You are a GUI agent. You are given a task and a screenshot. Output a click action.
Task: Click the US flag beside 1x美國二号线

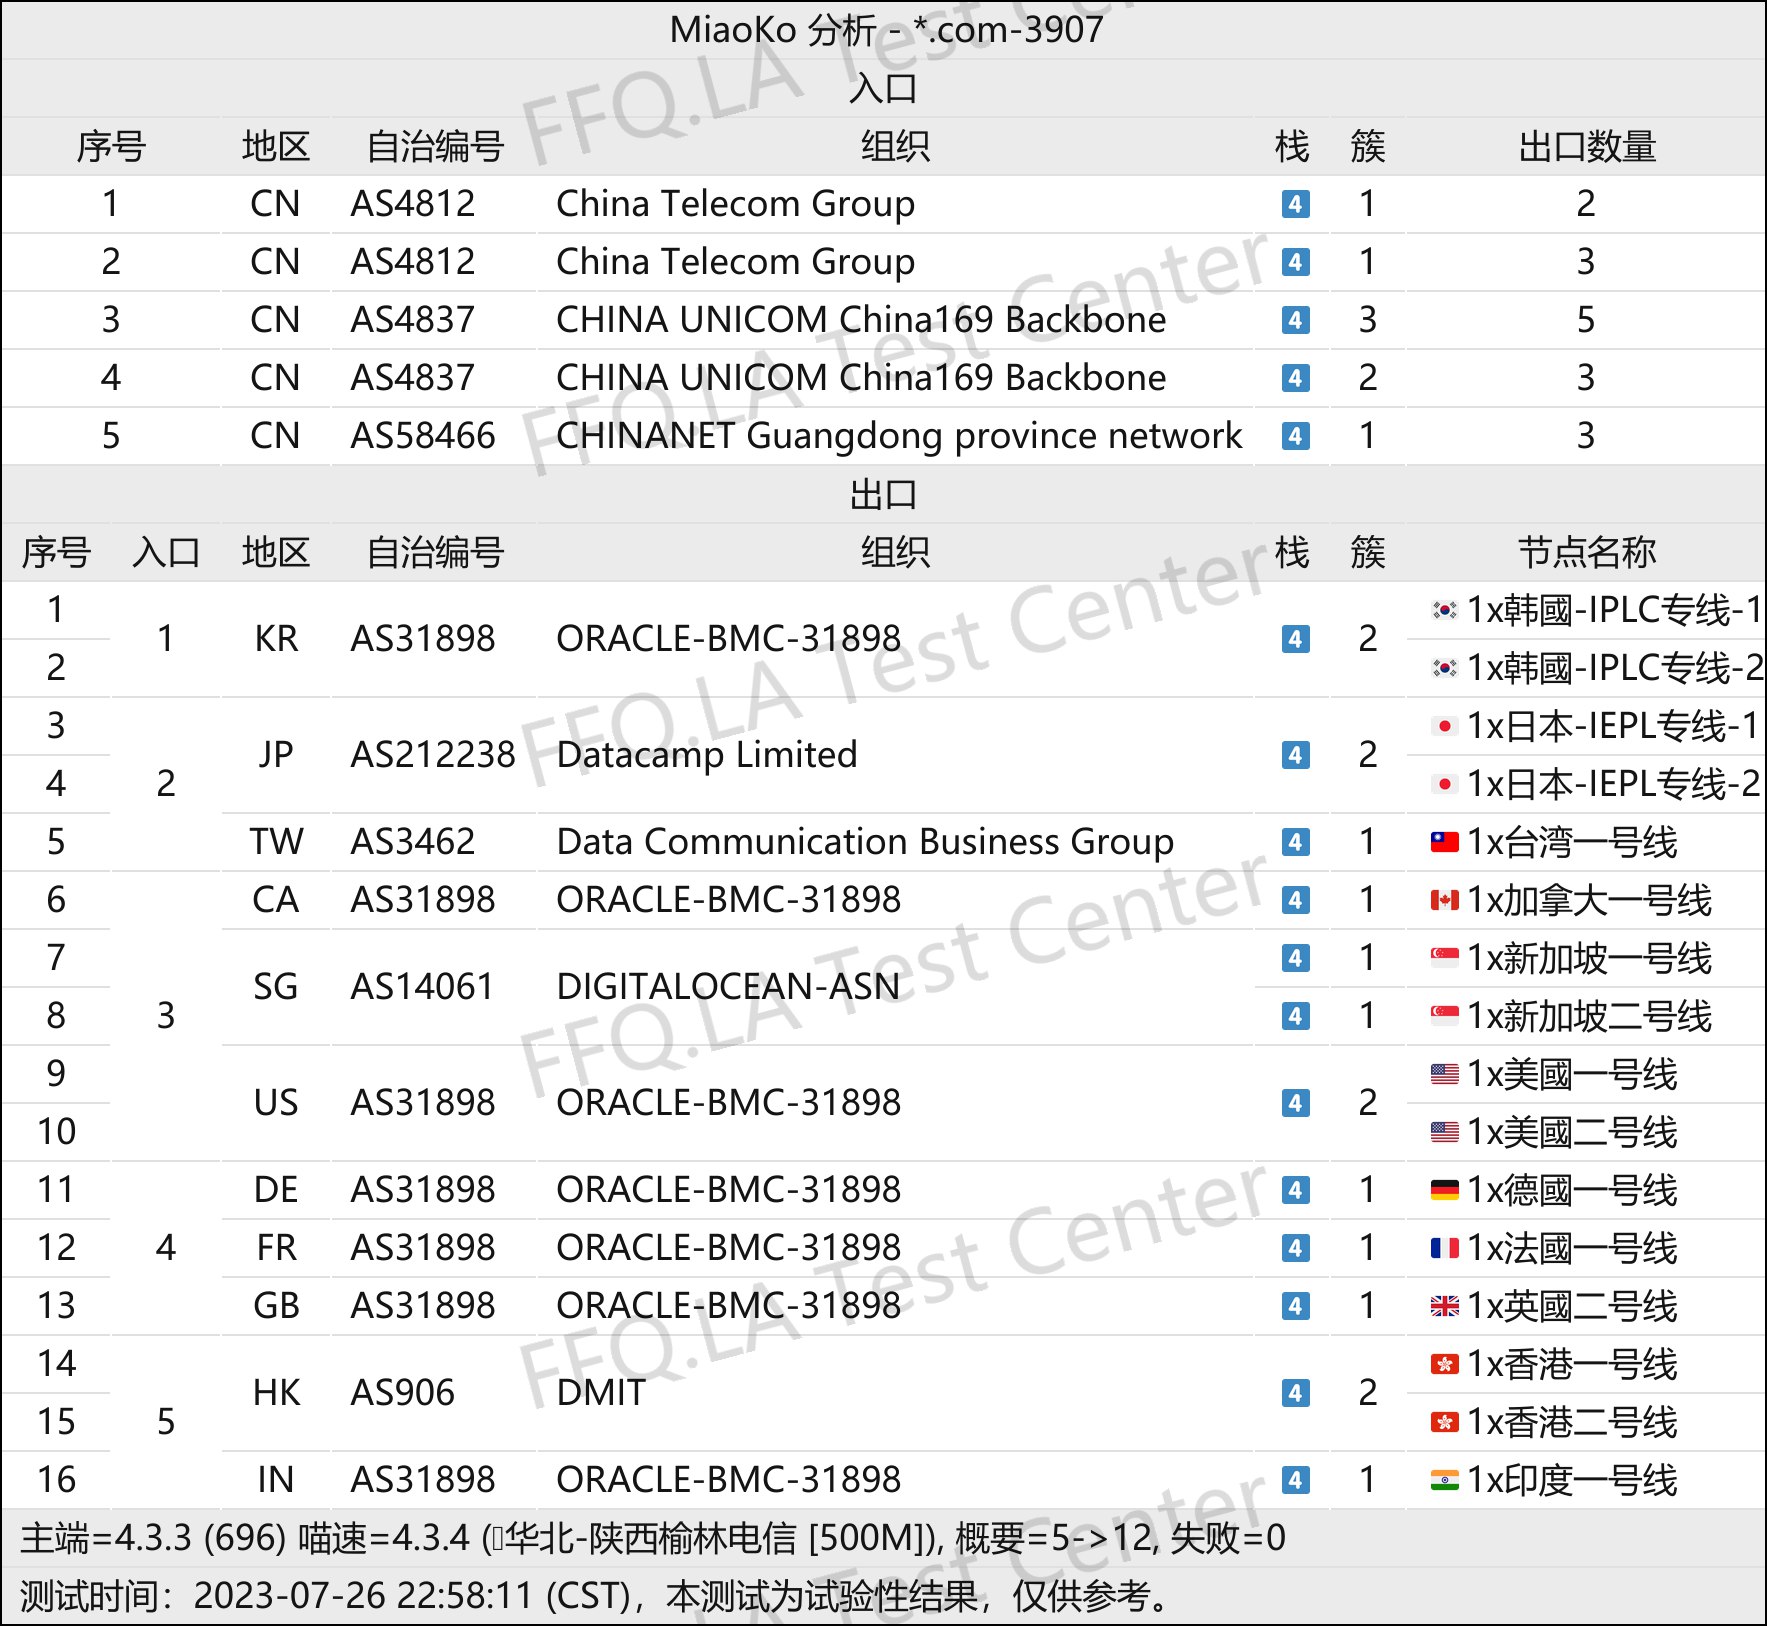(x=1444, y=1132)
